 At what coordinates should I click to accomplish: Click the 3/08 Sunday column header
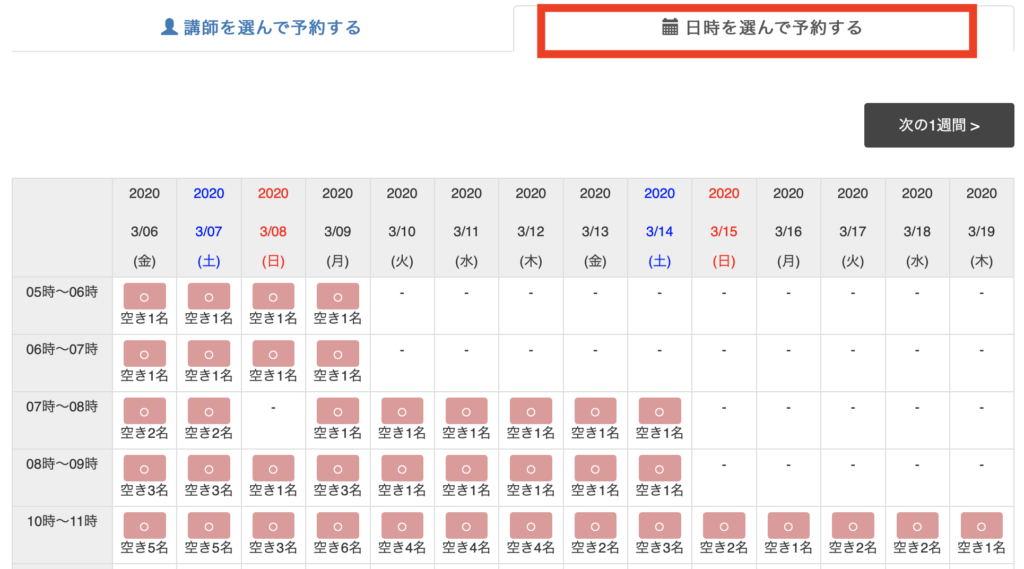[x=273, y=230]
